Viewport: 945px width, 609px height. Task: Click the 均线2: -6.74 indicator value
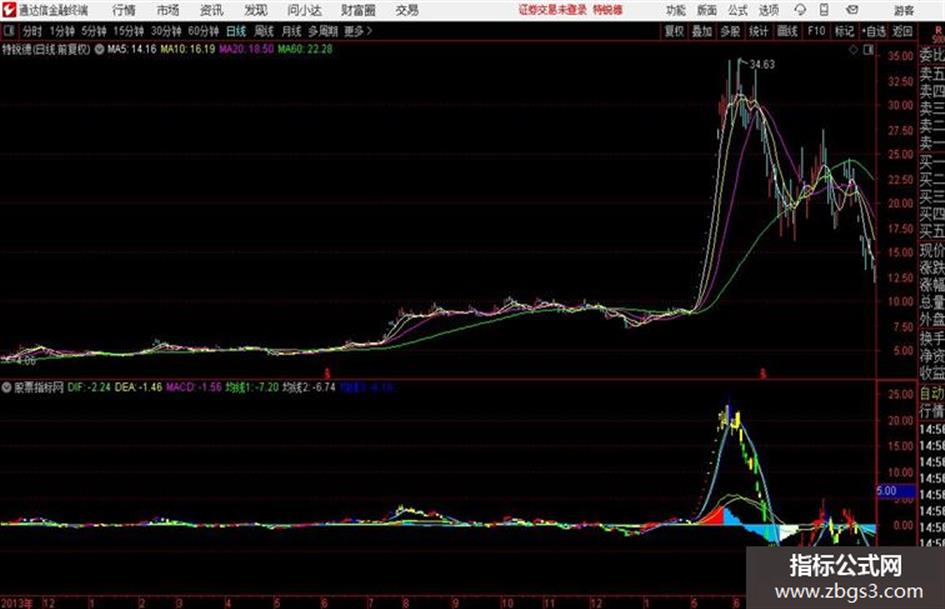(309, 388)
